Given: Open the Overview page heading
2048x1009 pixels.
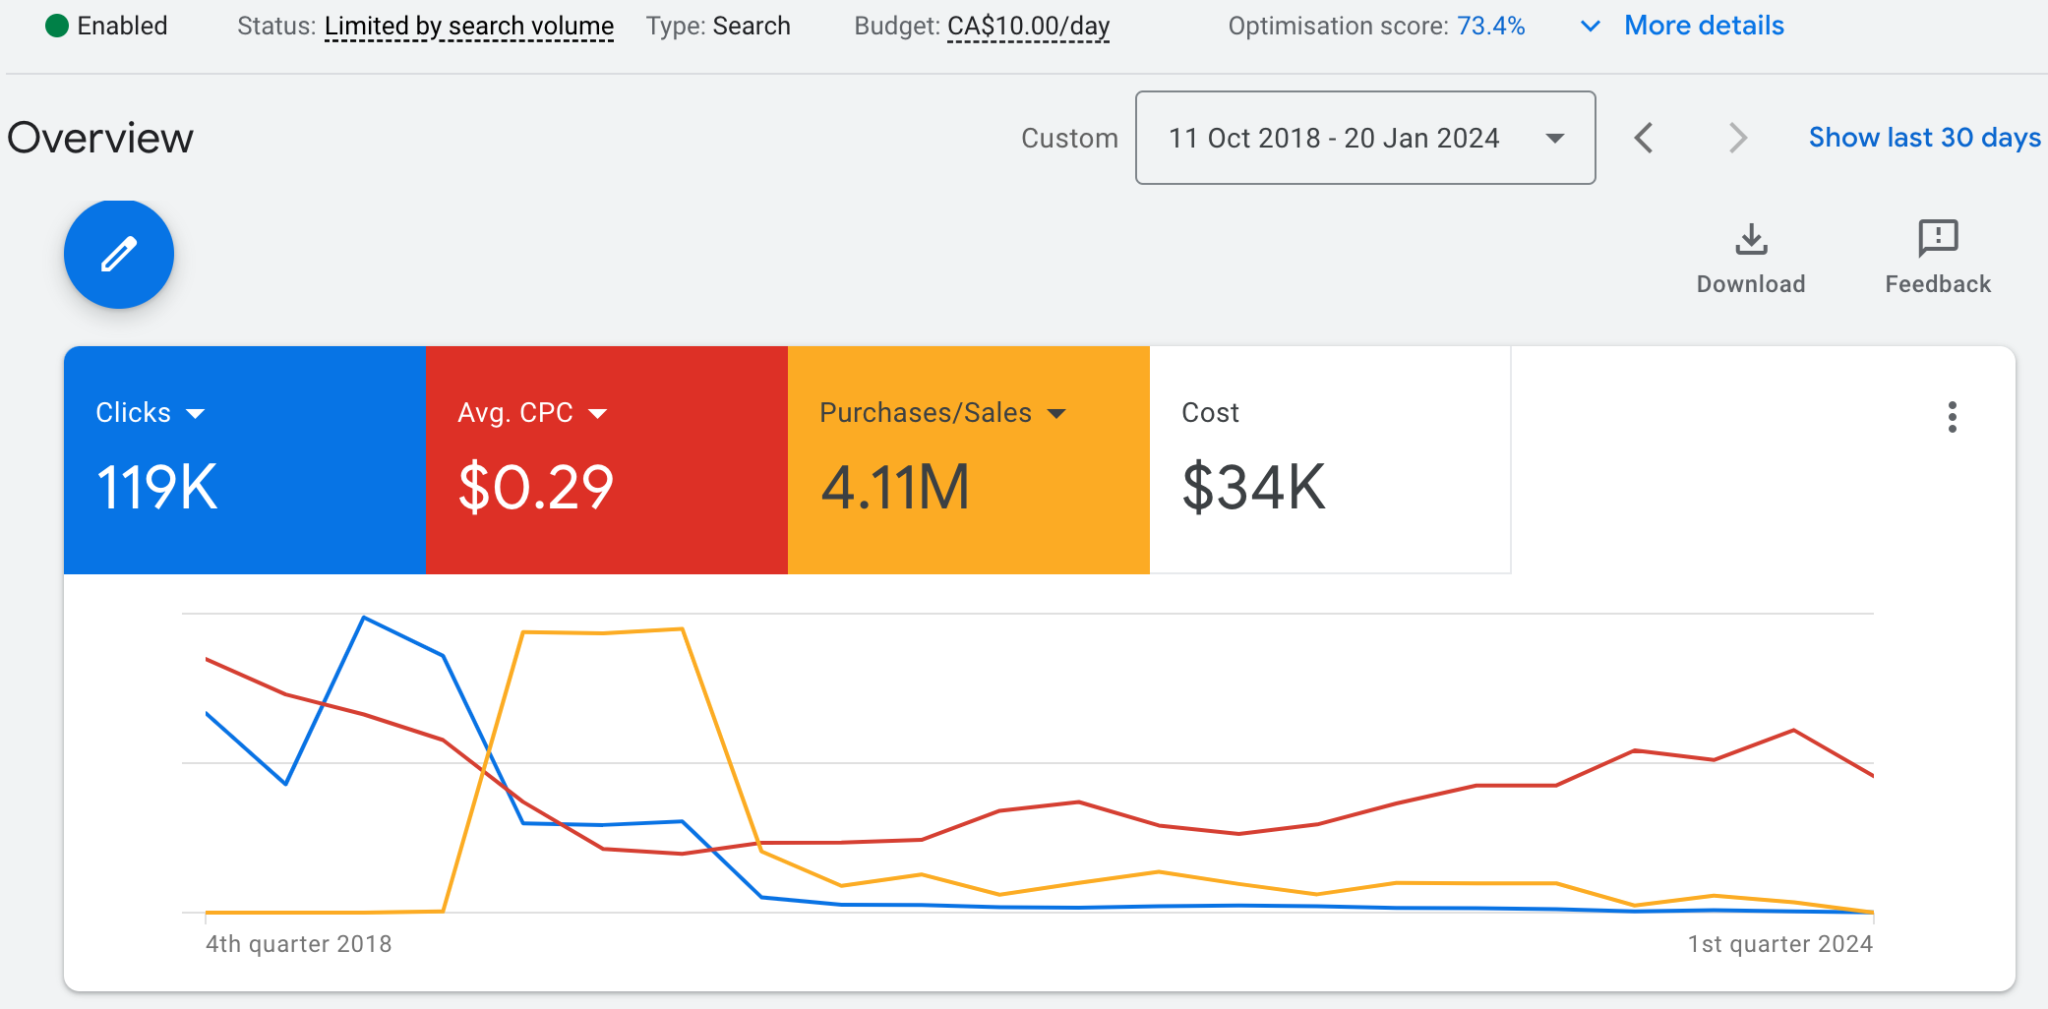Looking at the screenshot, I should tap(100, 137).
